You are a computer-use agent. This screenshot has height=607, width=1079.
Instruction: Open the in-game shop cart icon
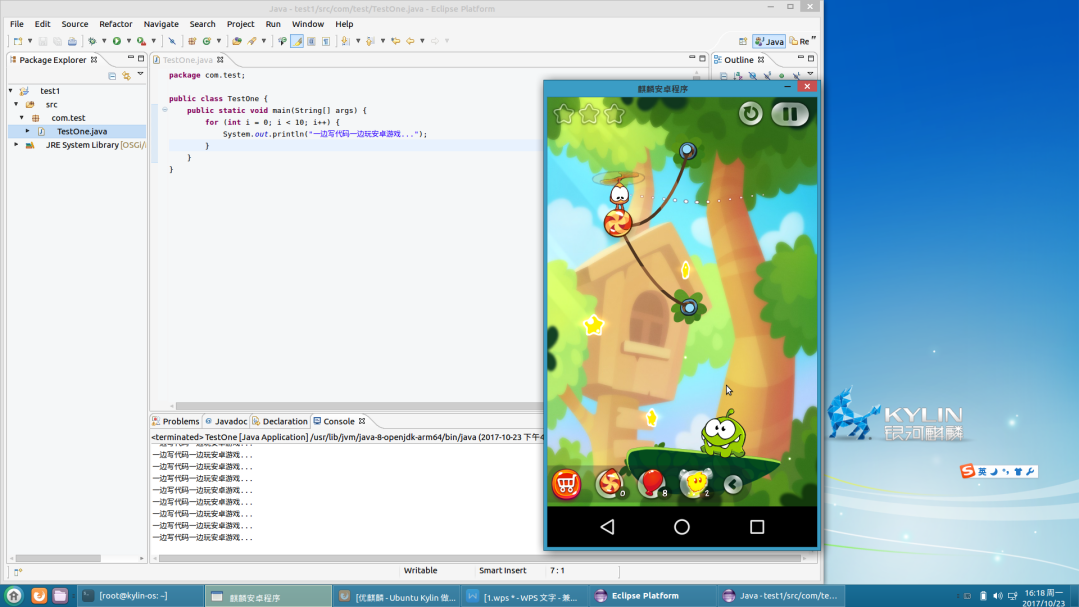[x=566, y=485]
